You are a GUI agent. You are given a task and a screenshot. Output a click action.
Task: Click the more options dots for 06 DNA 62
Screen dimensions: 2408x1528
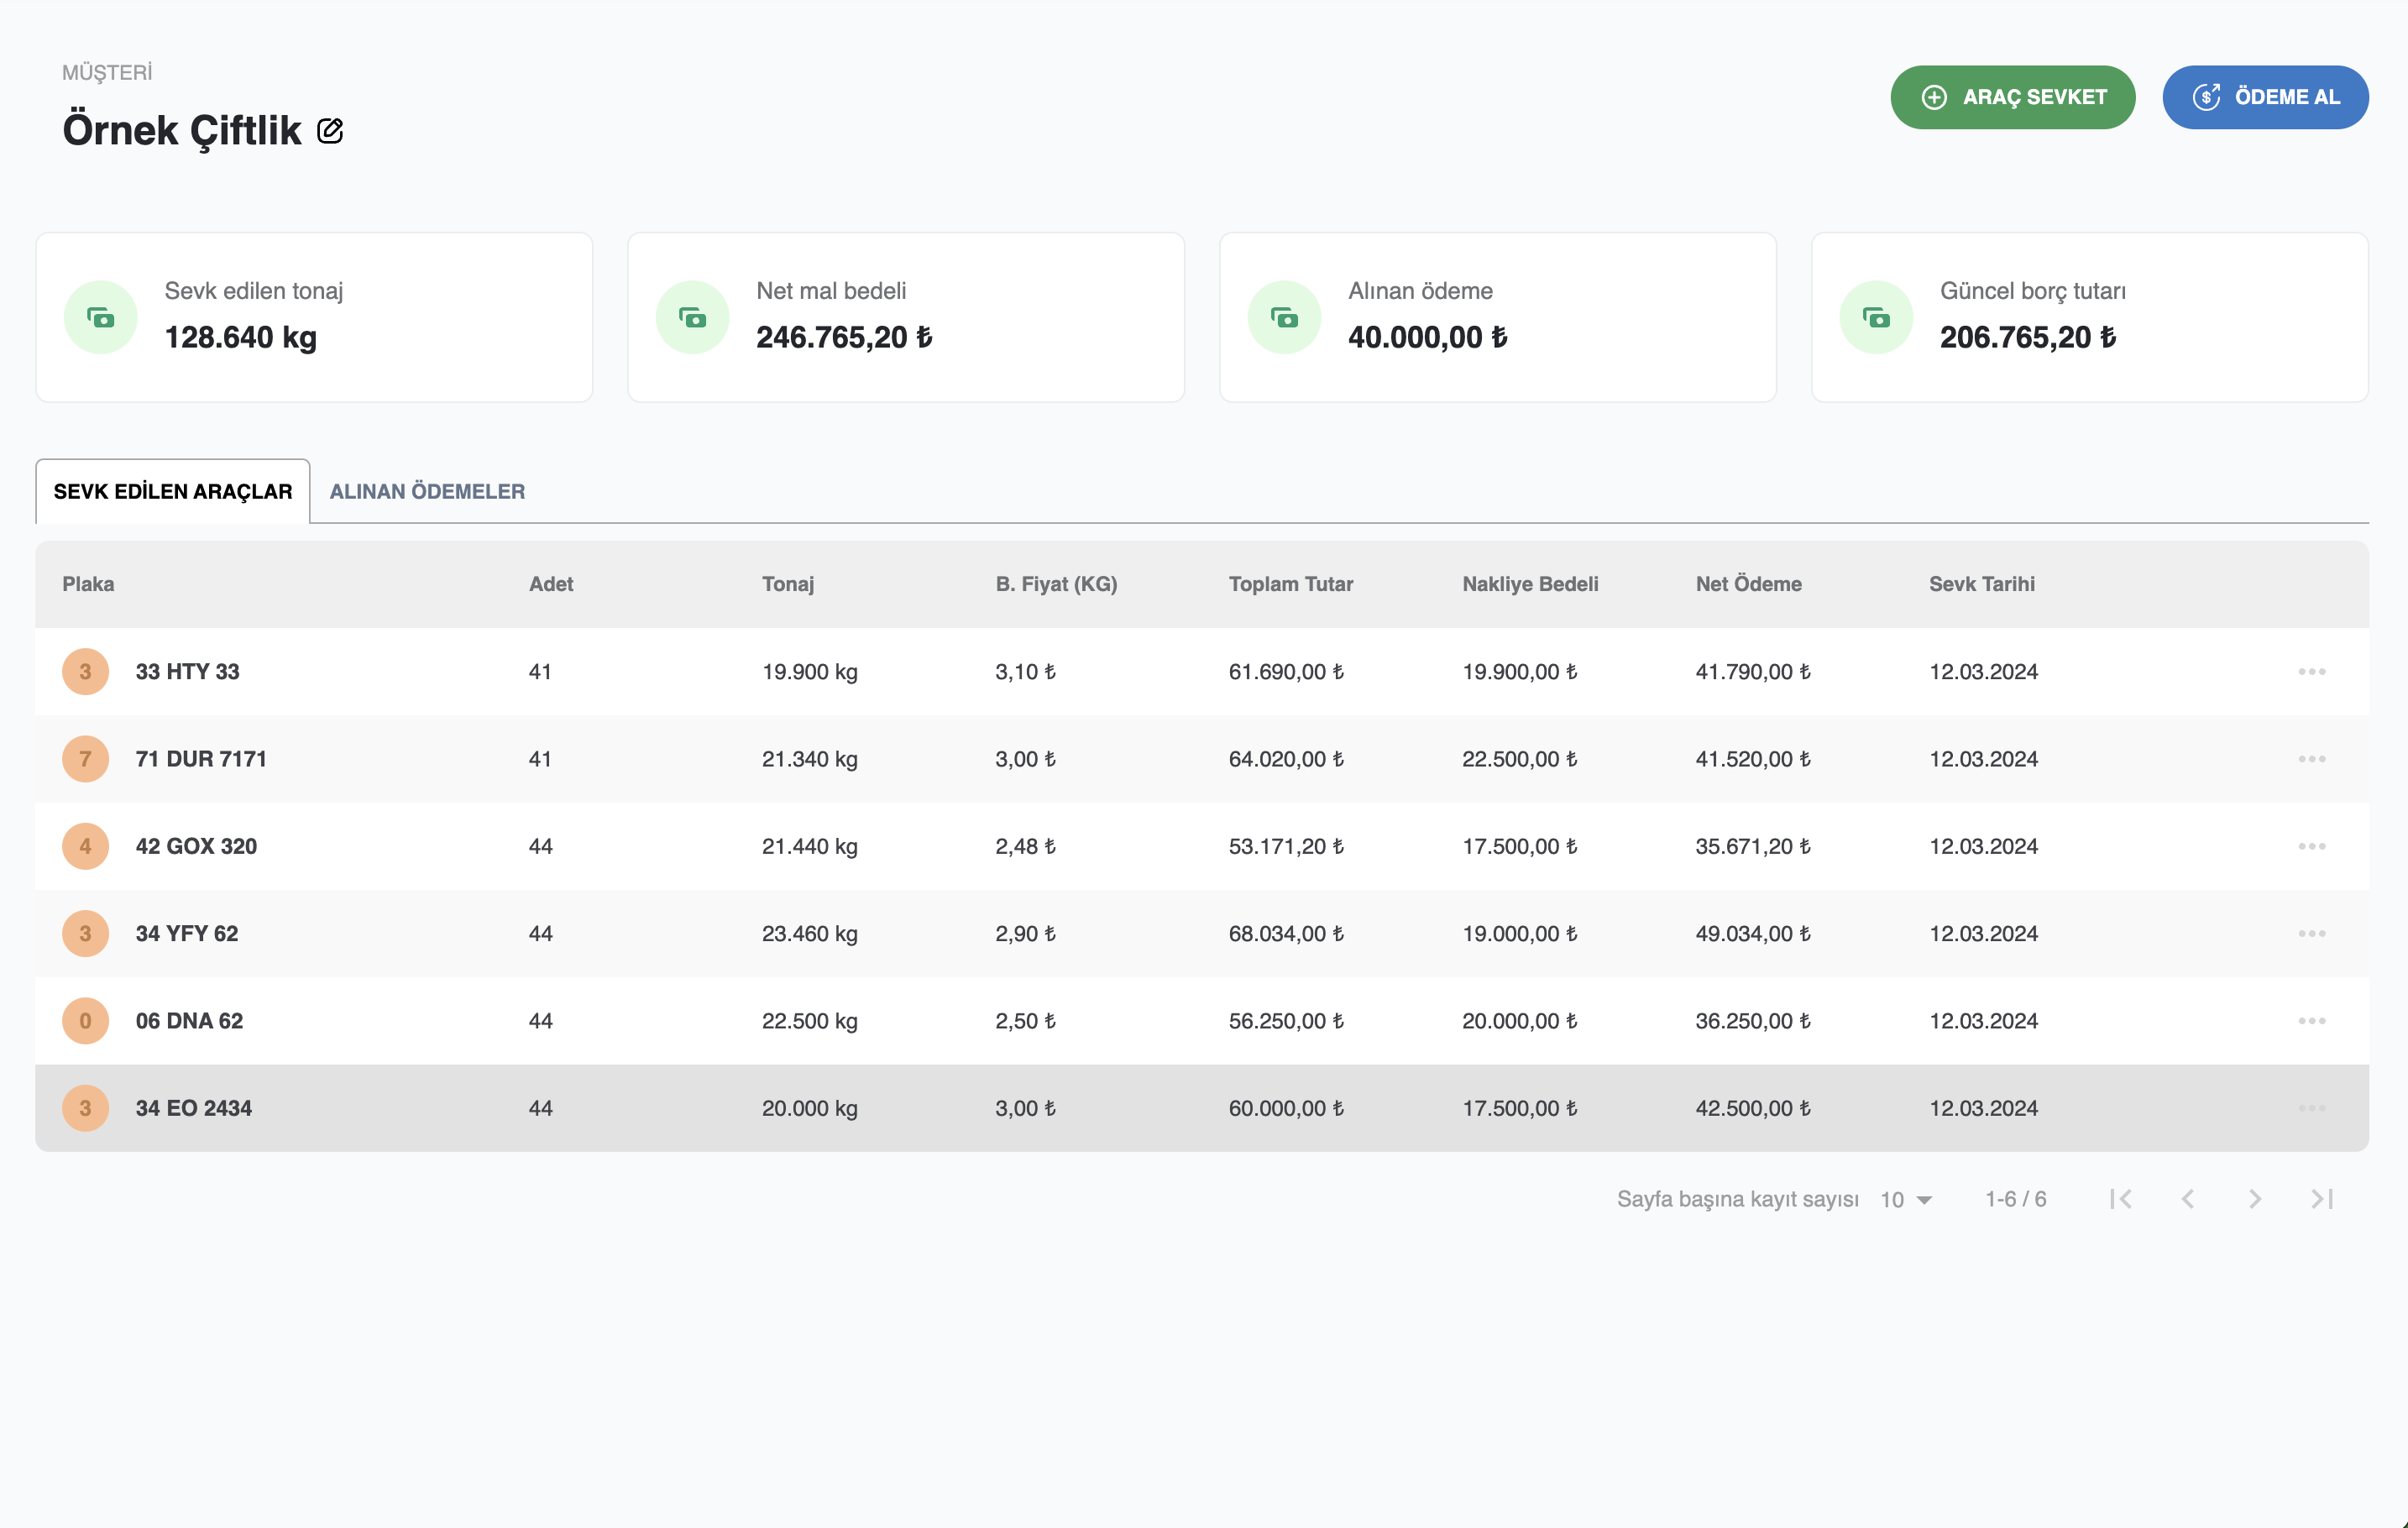[x=2311, y=1021]
